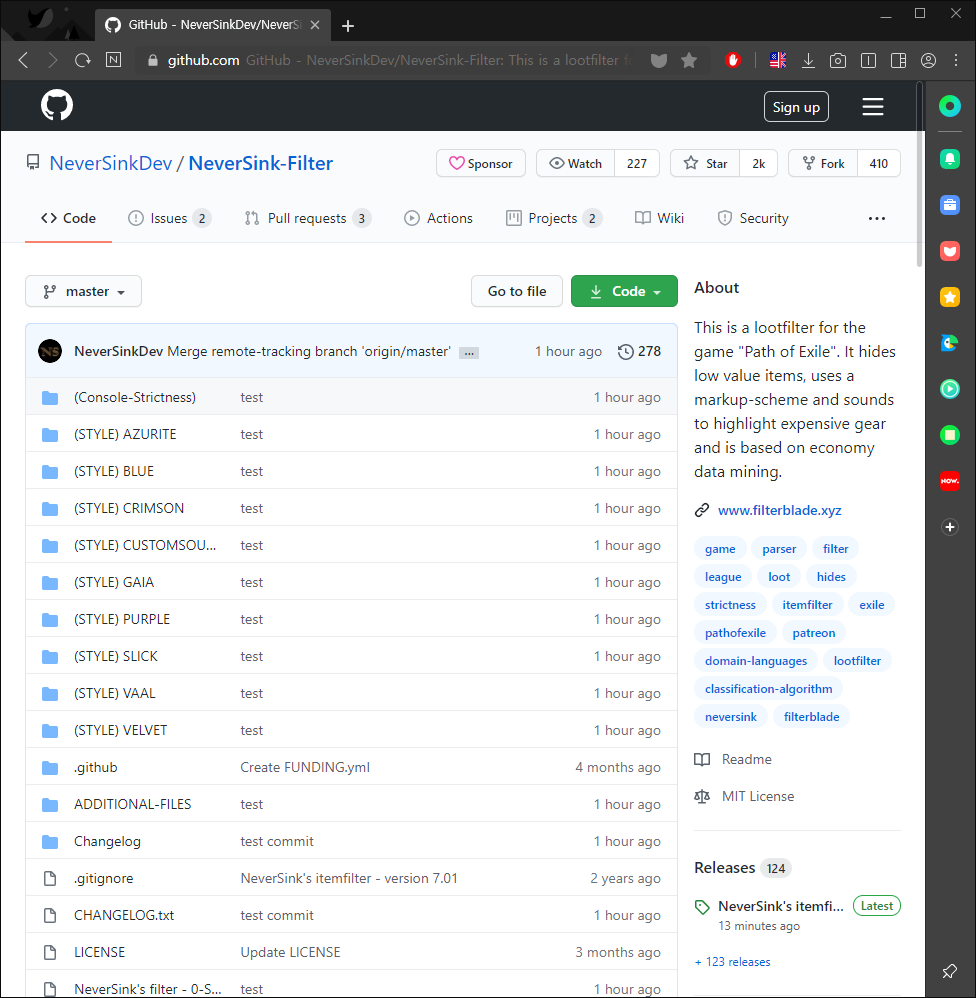Expand the master branch dropdown

click(83, 292)
